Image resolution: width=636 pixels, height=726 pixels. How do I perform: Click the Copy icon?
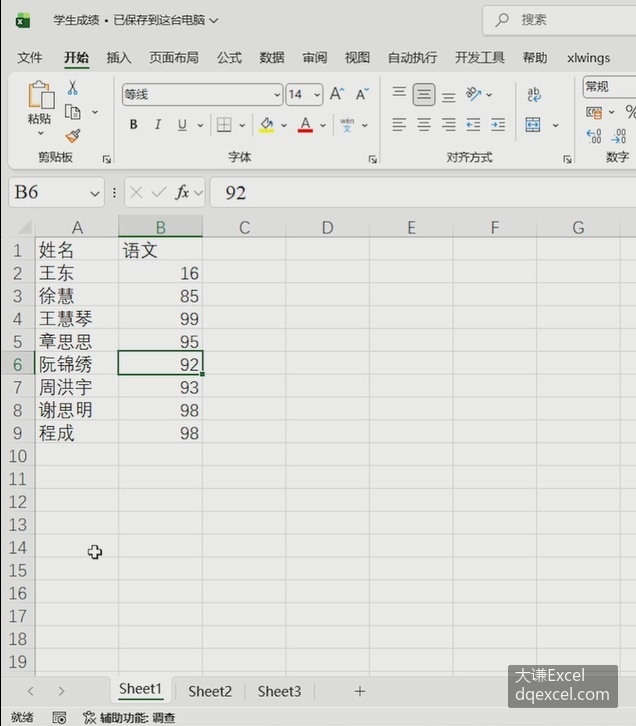tap(73, 112)
